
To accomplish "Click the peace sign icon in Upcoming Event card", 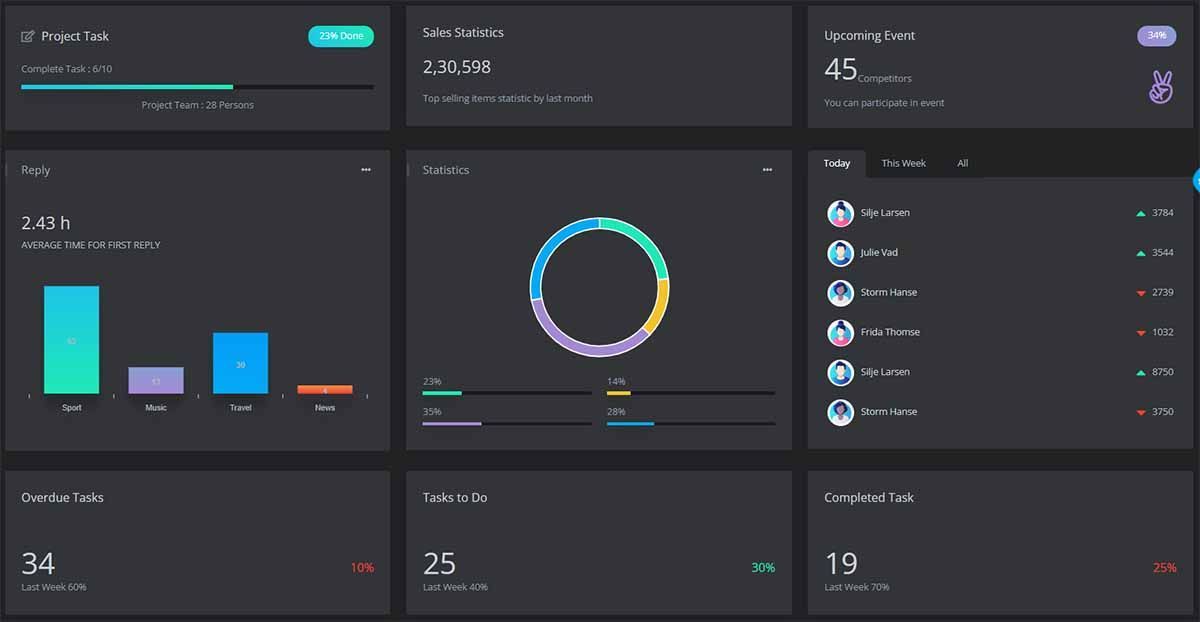I will [1159, 88].
